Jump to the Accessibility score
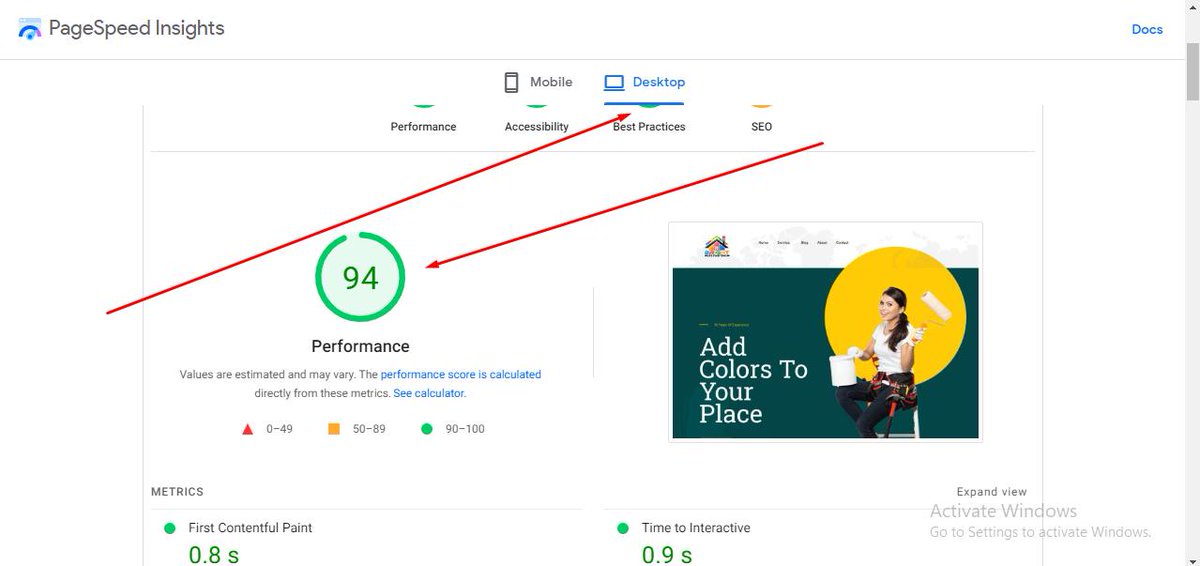1200x566 pixels. (537, 127)
